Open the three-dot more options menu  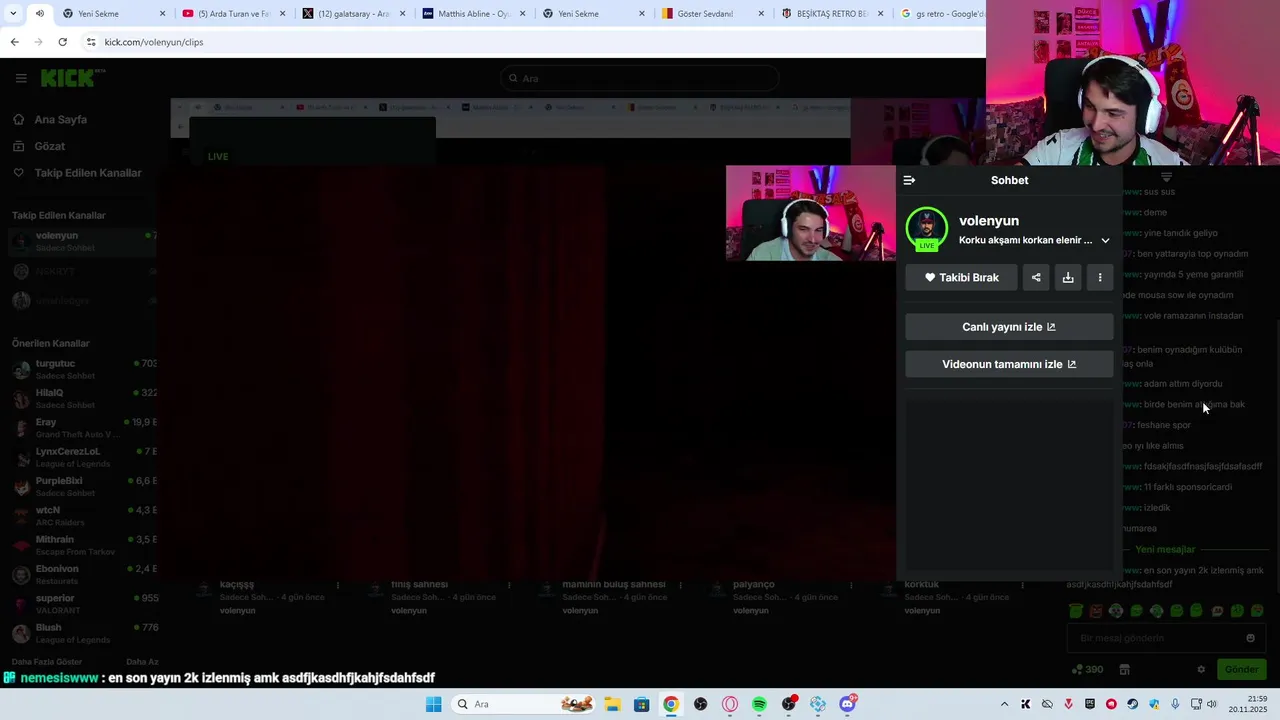(1100, 277)
